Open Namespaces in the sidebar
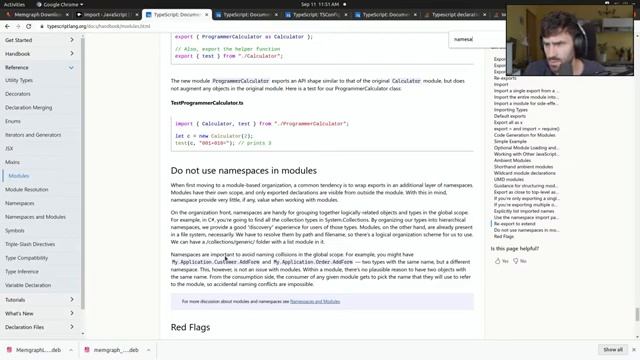 pyautogui.click(x=20, y=203)
